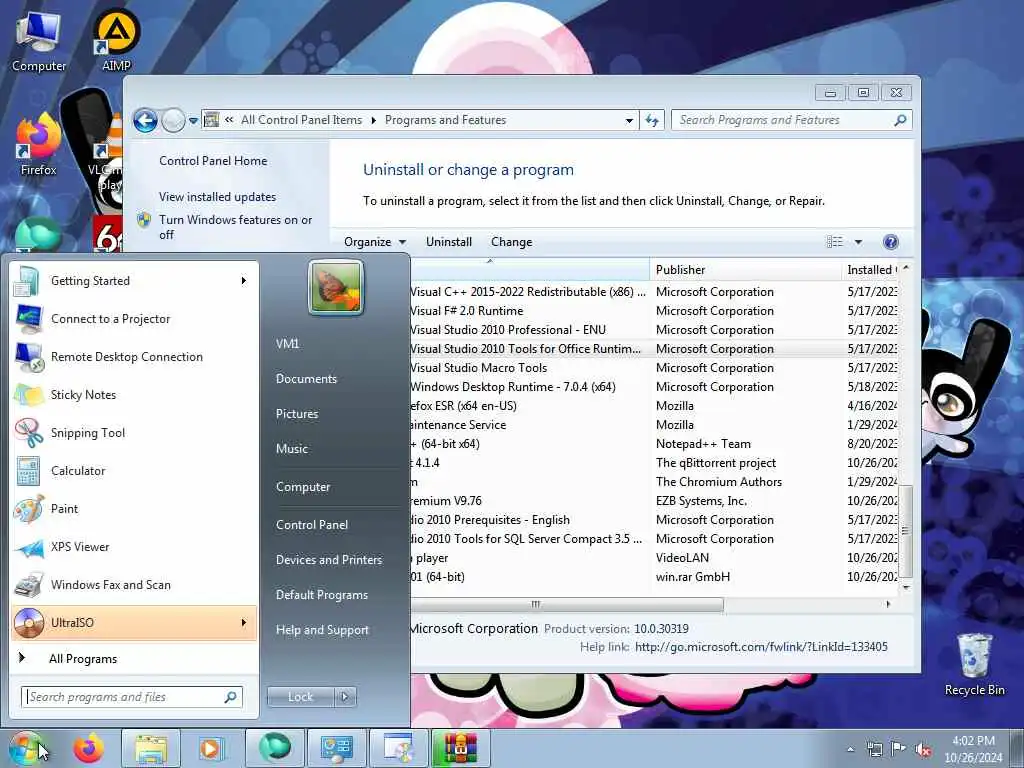This screenshot has width=1024, height=768.
Task: Click Uninstall in the toolbar
Action: coord(449,242)
